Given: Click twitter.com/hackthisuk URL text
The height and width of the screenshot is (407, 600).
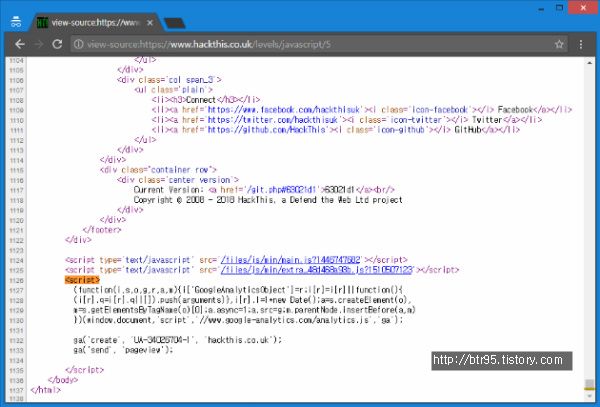Looking at the screenshot, I should (272, 120).
